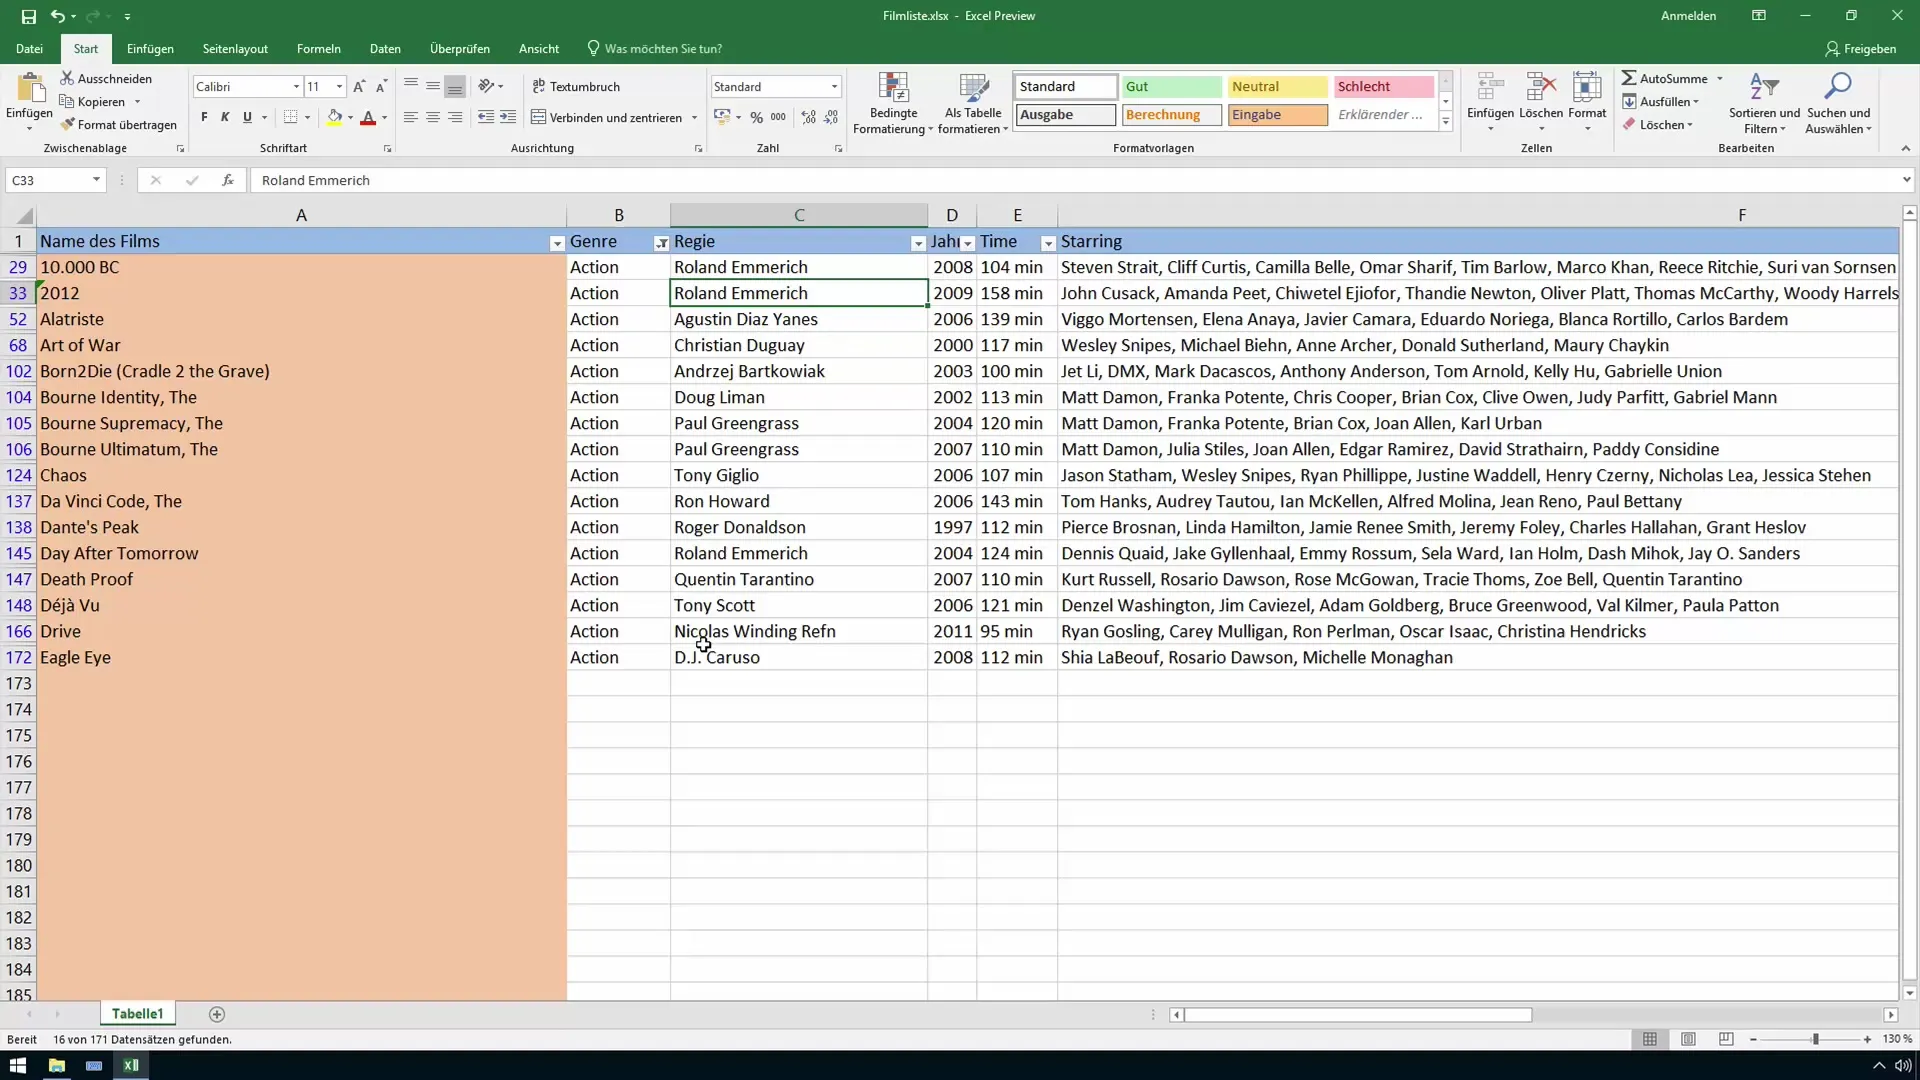Apply the Schlecht cell style

(1383, 87)
